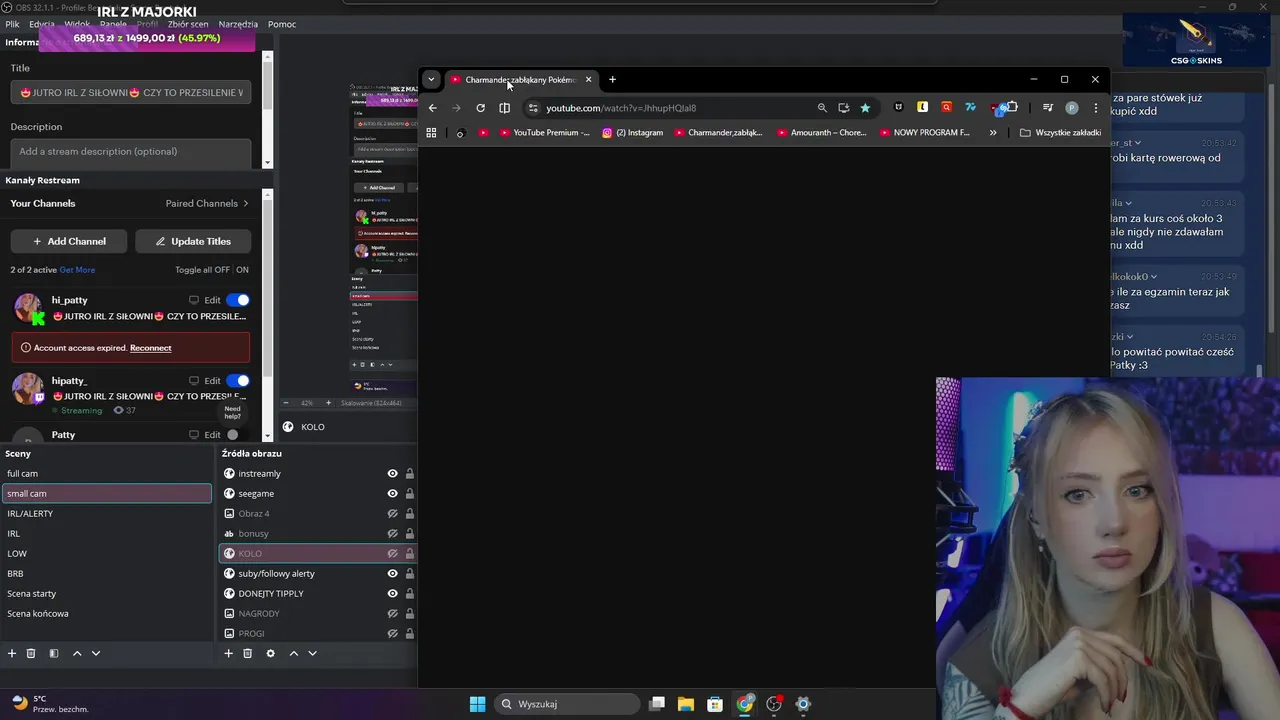Open the Widok menu in OBS
Image resolution: width=1280 pixels, height=720 pixels.
77,24
